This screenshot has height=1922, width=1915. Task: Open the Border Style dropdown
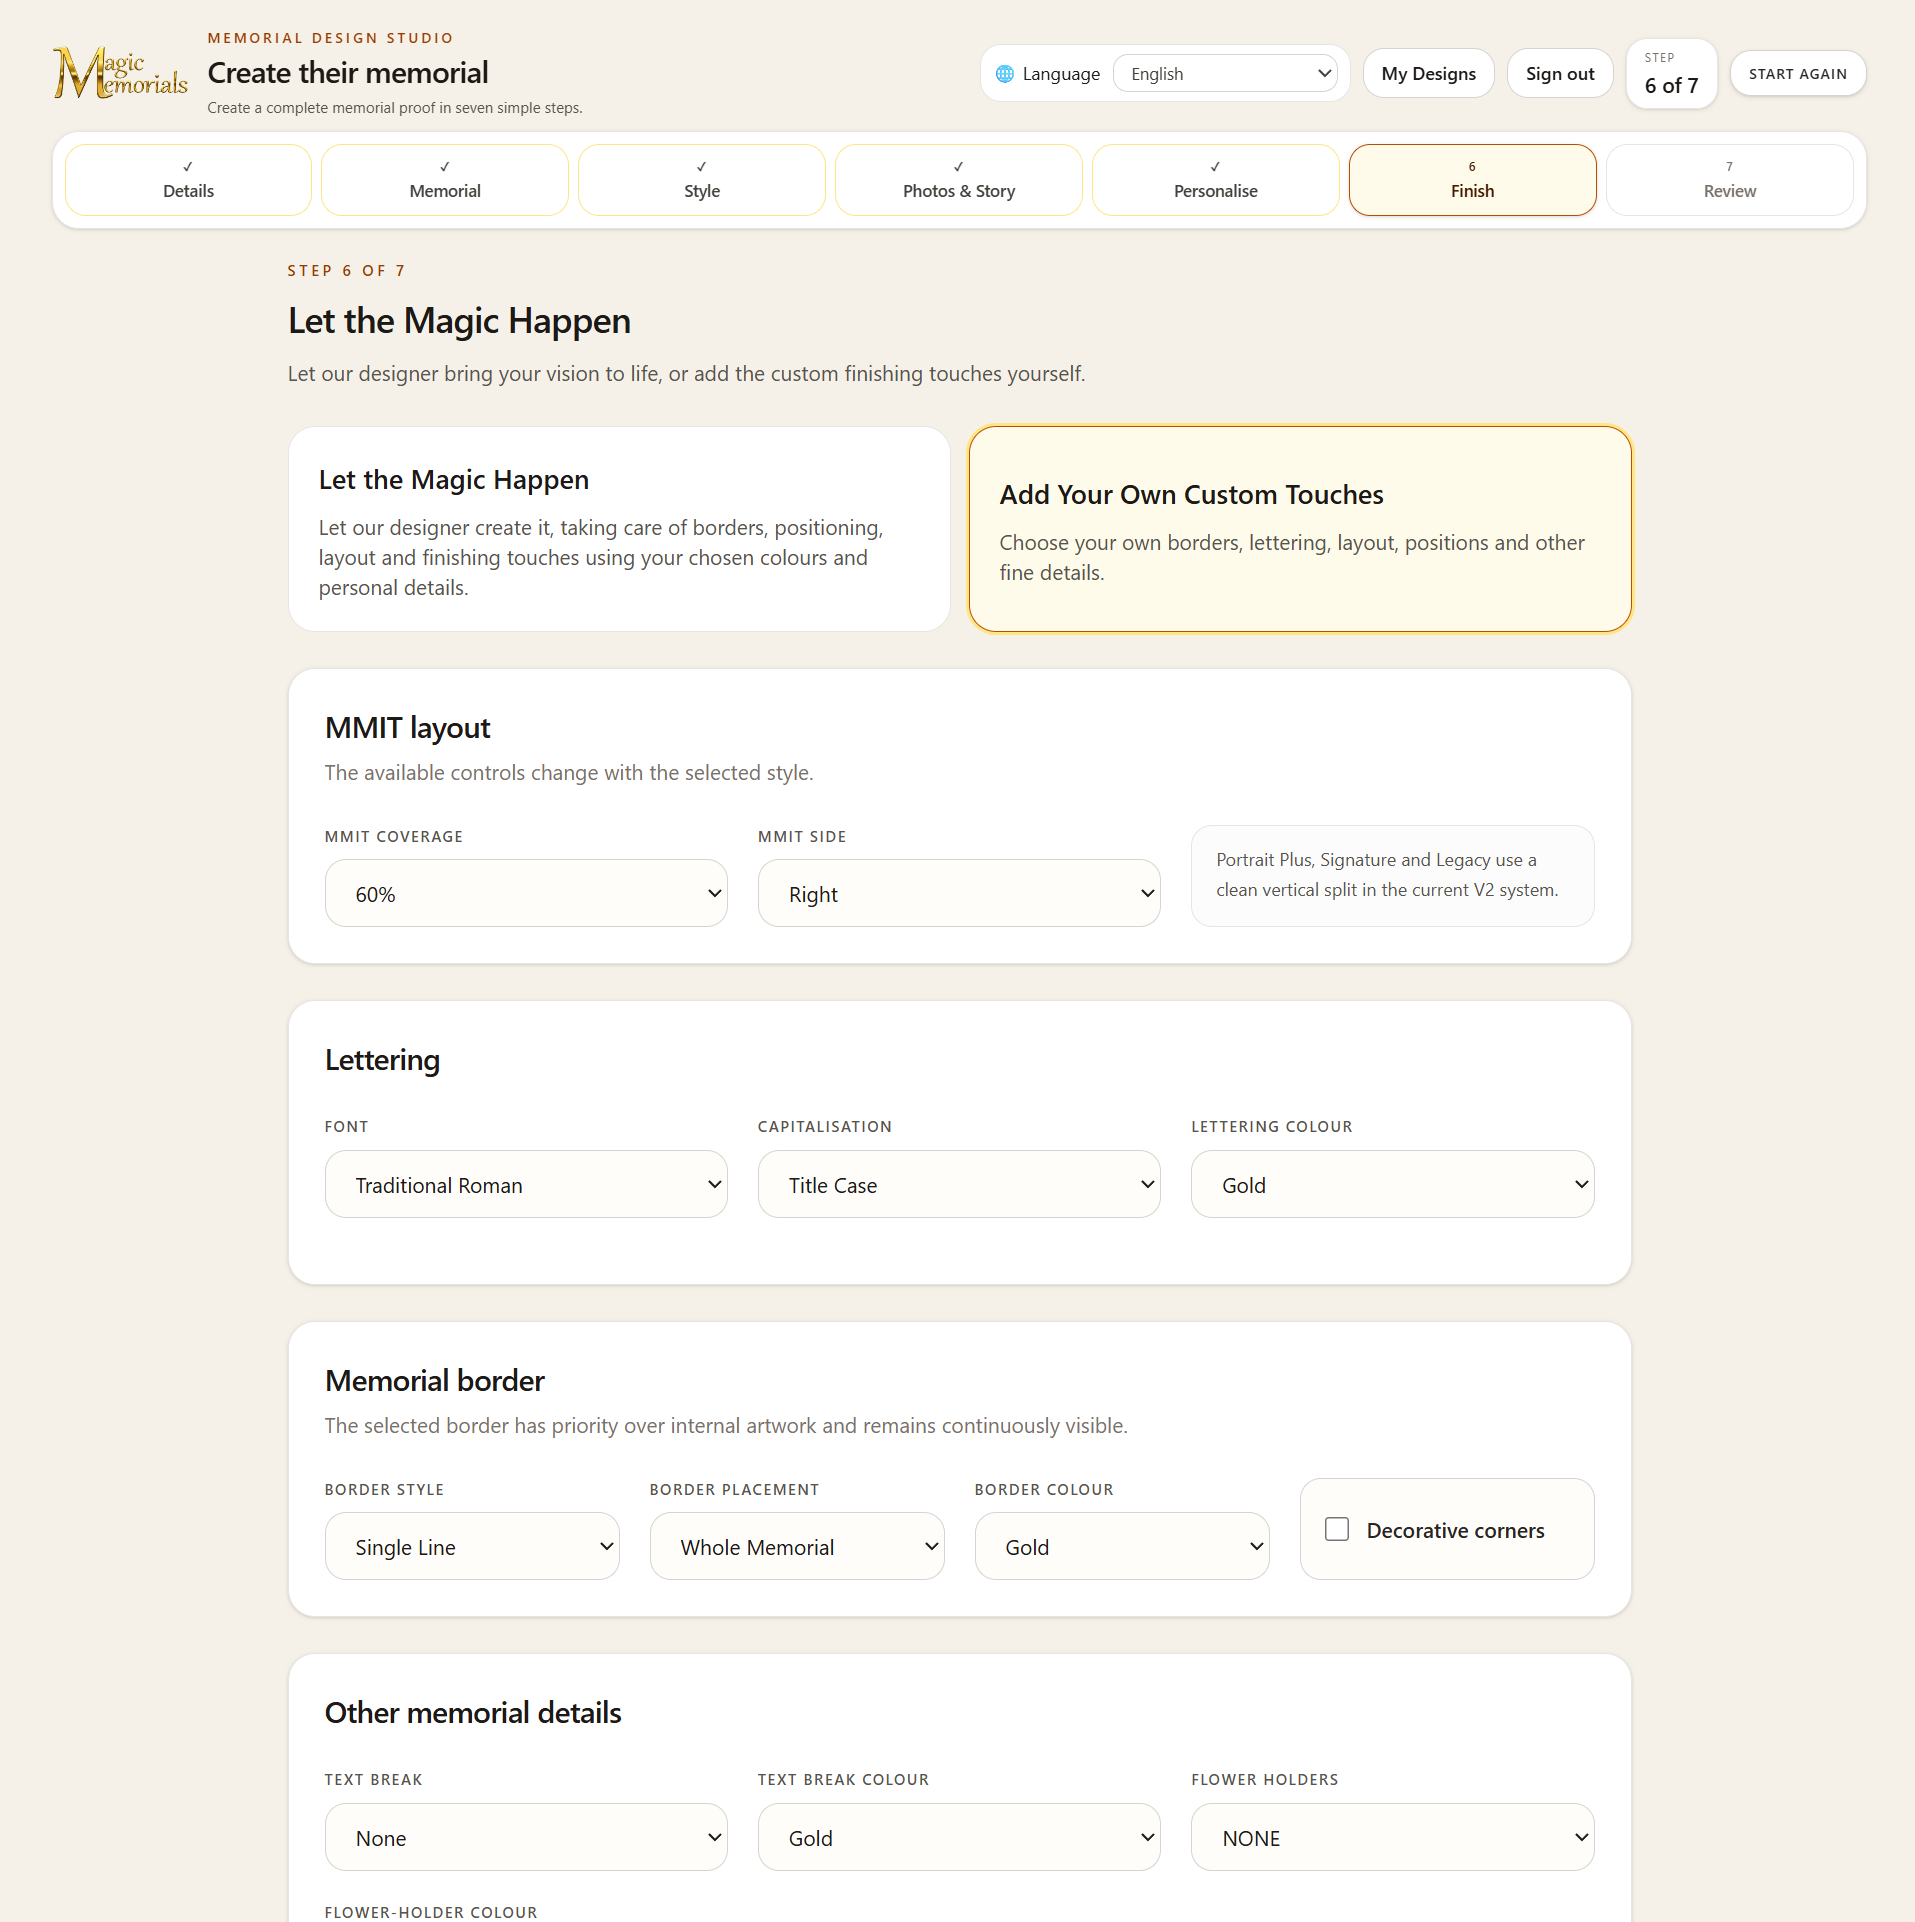(x=472, y=1546)
